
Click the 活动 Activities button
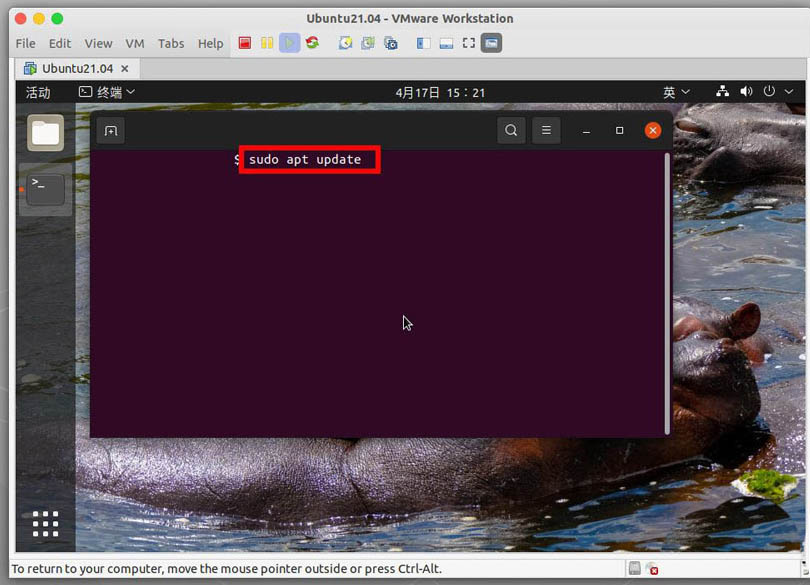(38, 92)
